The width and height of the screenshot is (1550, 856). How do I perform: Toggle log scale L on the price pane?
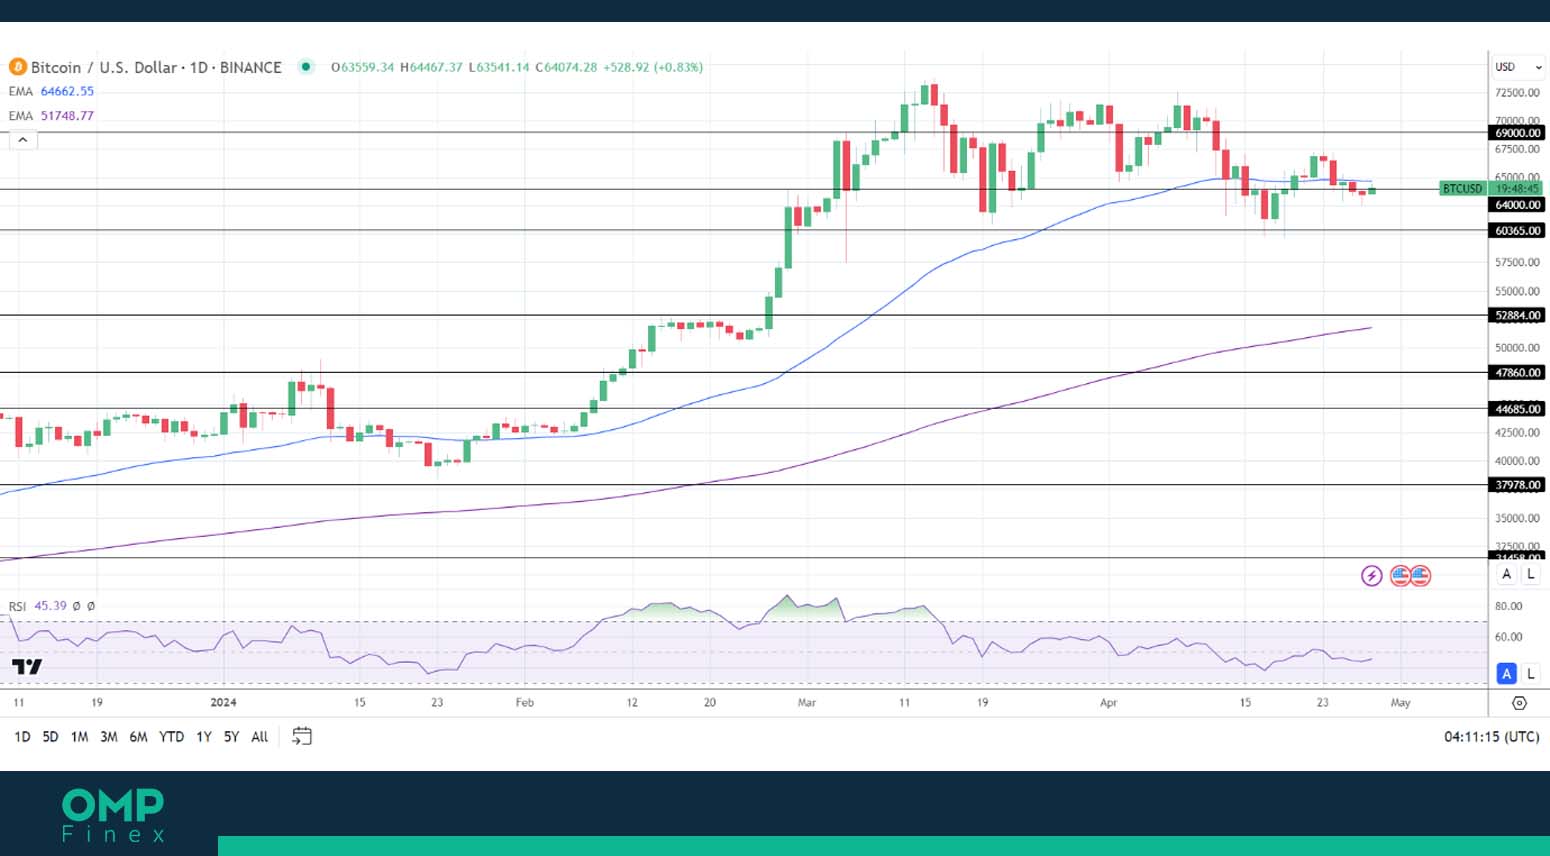tap(1530, 574)
